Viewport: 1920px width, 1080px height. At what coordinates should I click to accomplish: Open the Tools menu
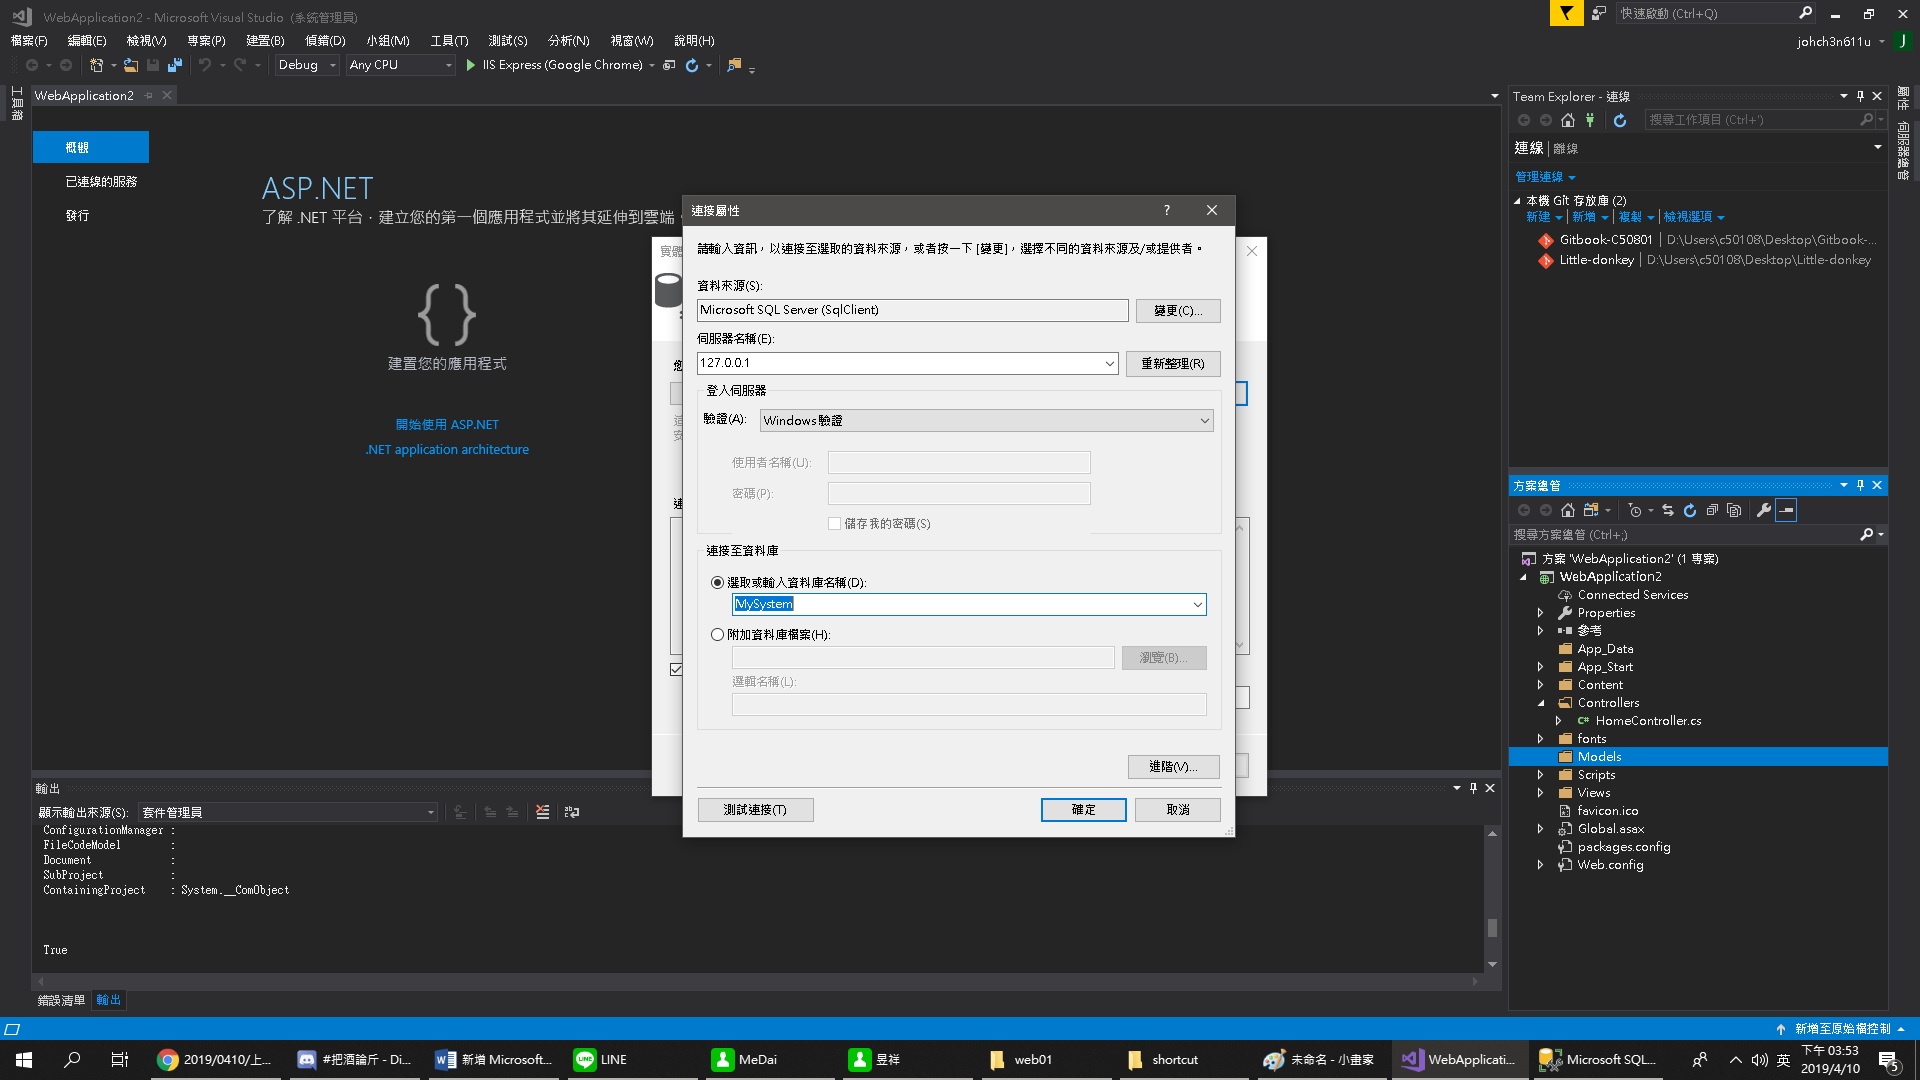tap(449, 41)
